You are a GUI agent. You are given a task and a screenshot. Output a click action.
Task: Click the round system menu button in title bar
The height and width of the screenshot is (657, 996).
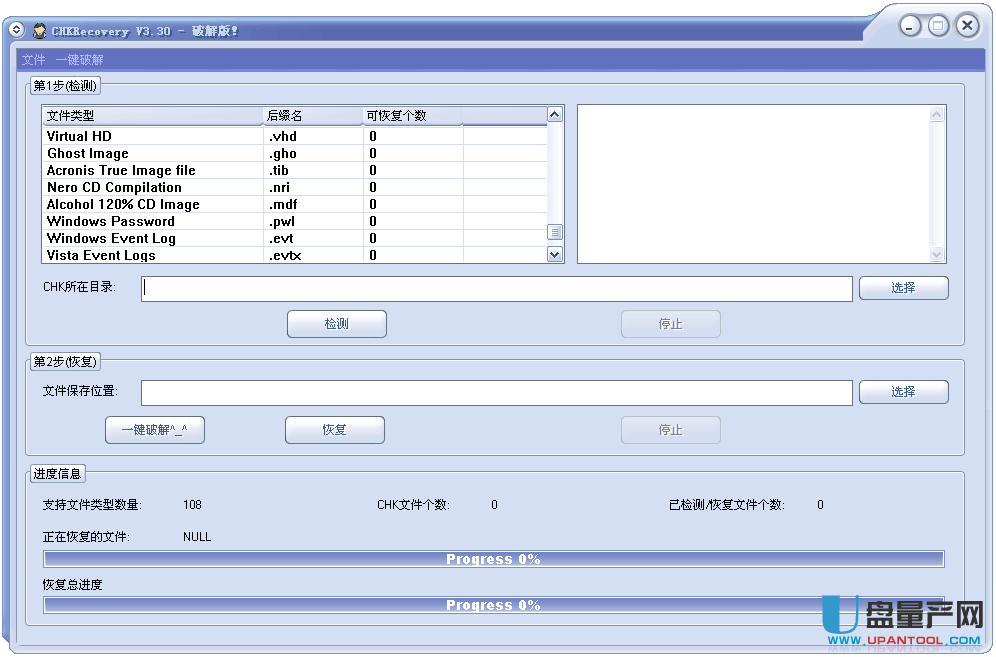(15, 30)
